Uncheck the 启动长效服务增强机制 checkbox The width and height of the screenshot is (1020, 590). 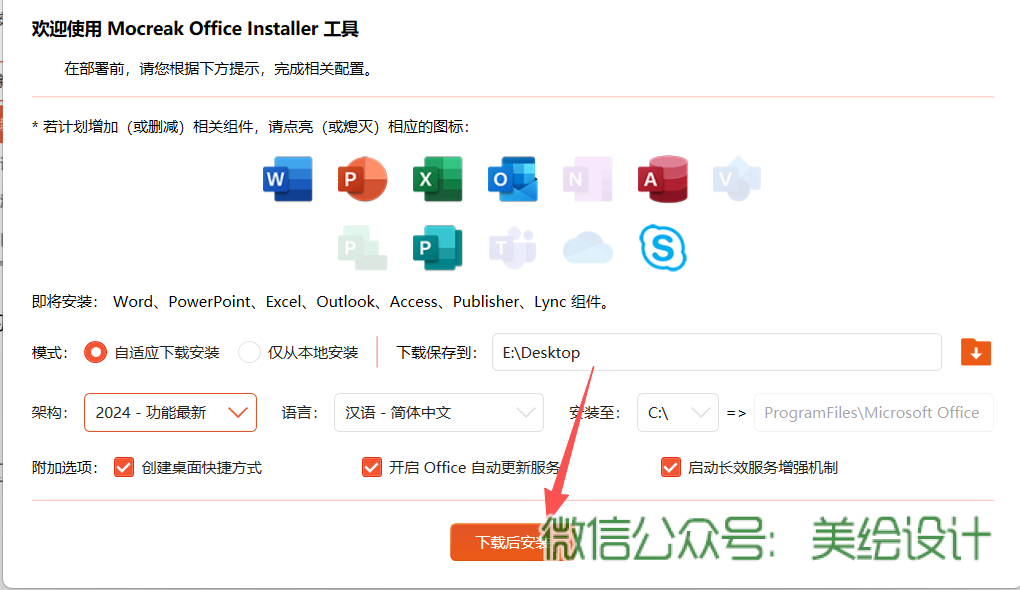pyautogui.click(x=670, y=467)
